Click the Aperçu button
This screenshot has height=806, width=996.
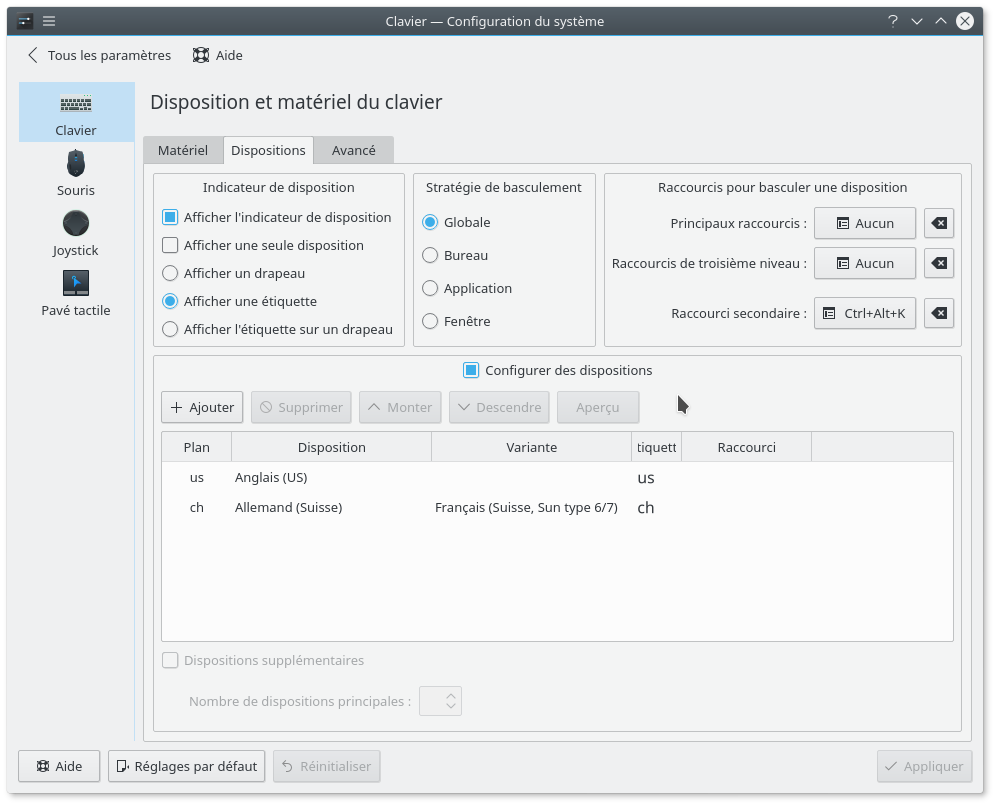point(598,407)
